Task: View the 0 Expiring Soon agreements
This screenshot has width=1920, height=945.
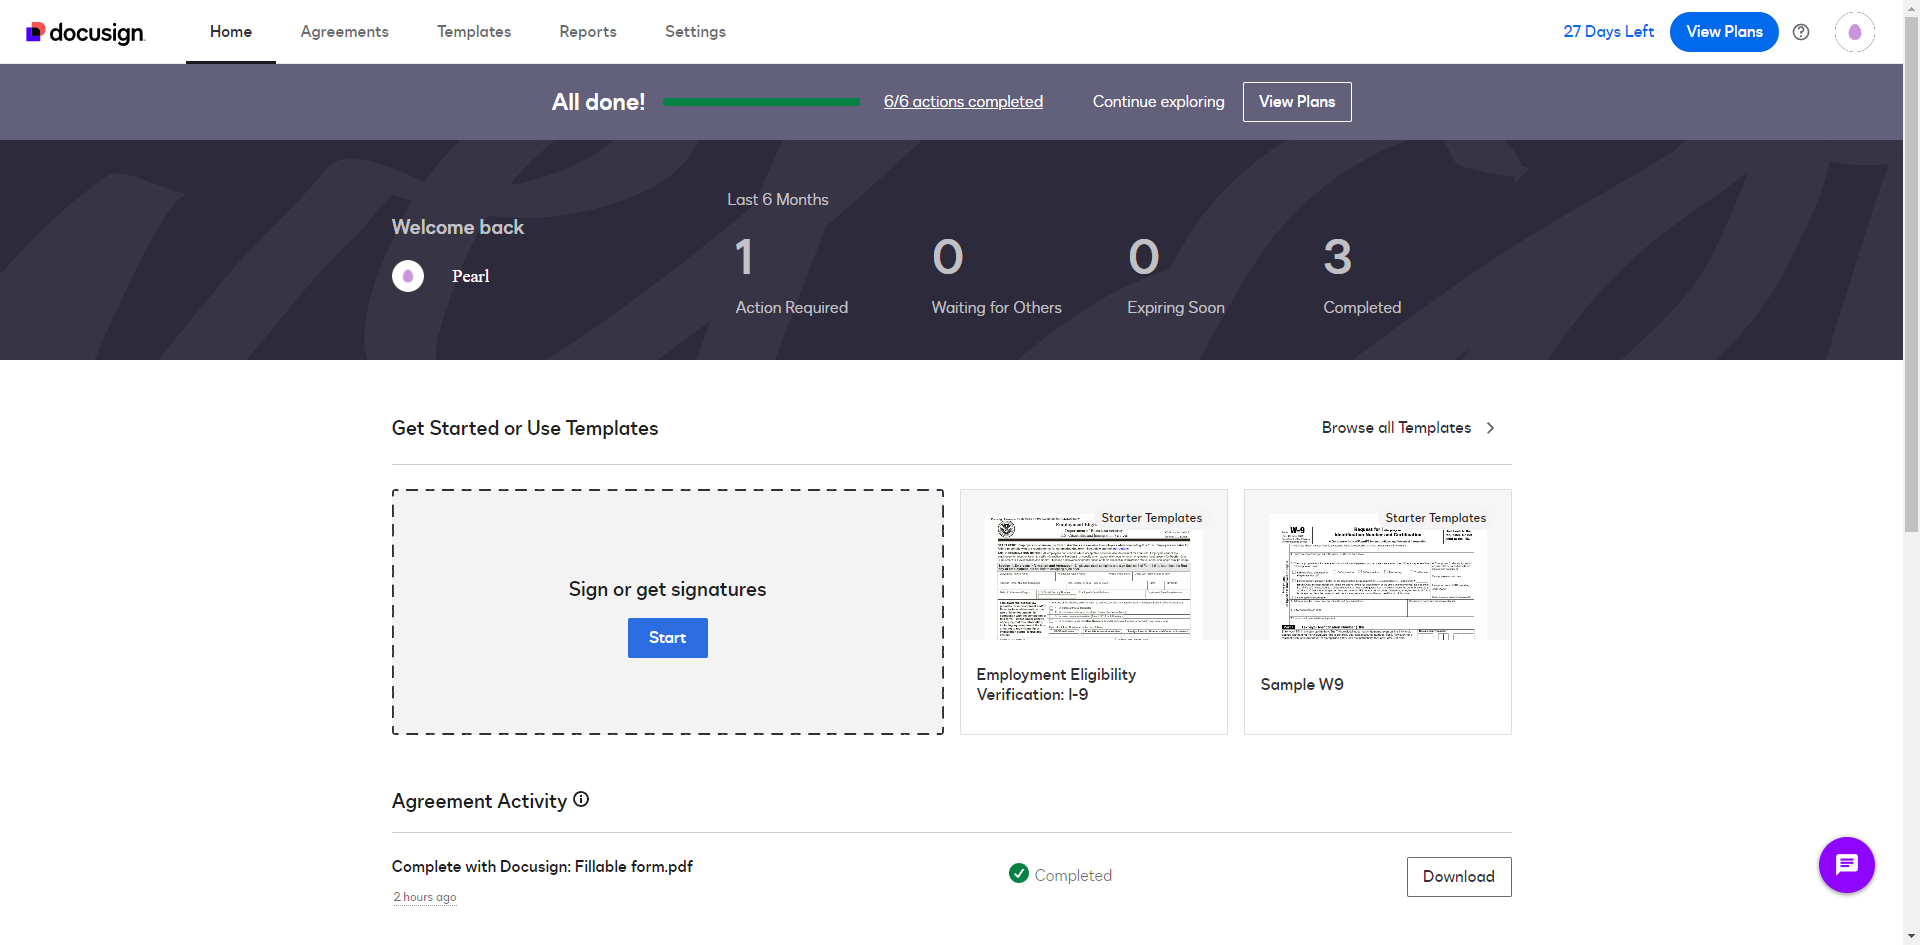Action: coord(1175,275)
